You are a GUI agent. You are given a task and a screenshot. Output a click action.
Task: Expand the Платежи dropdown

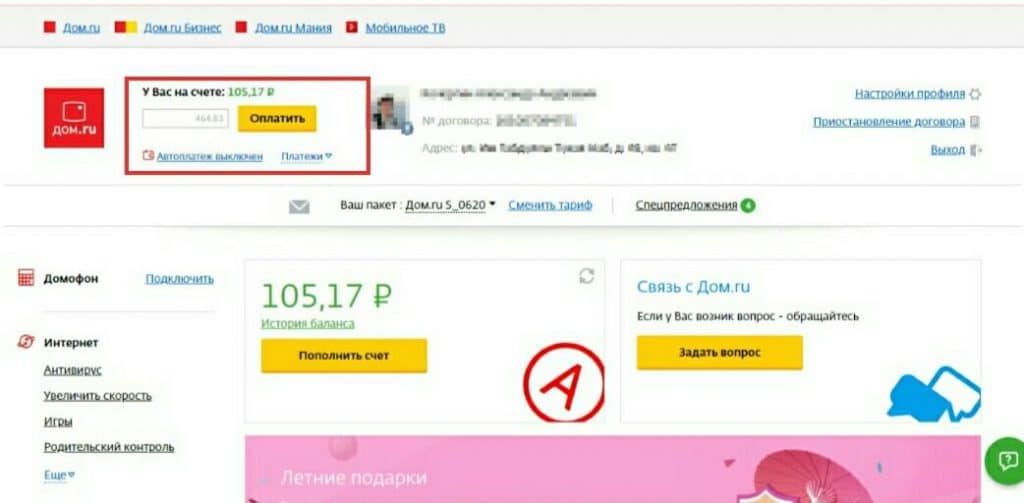pyautogui.click(x=306, y=156)
